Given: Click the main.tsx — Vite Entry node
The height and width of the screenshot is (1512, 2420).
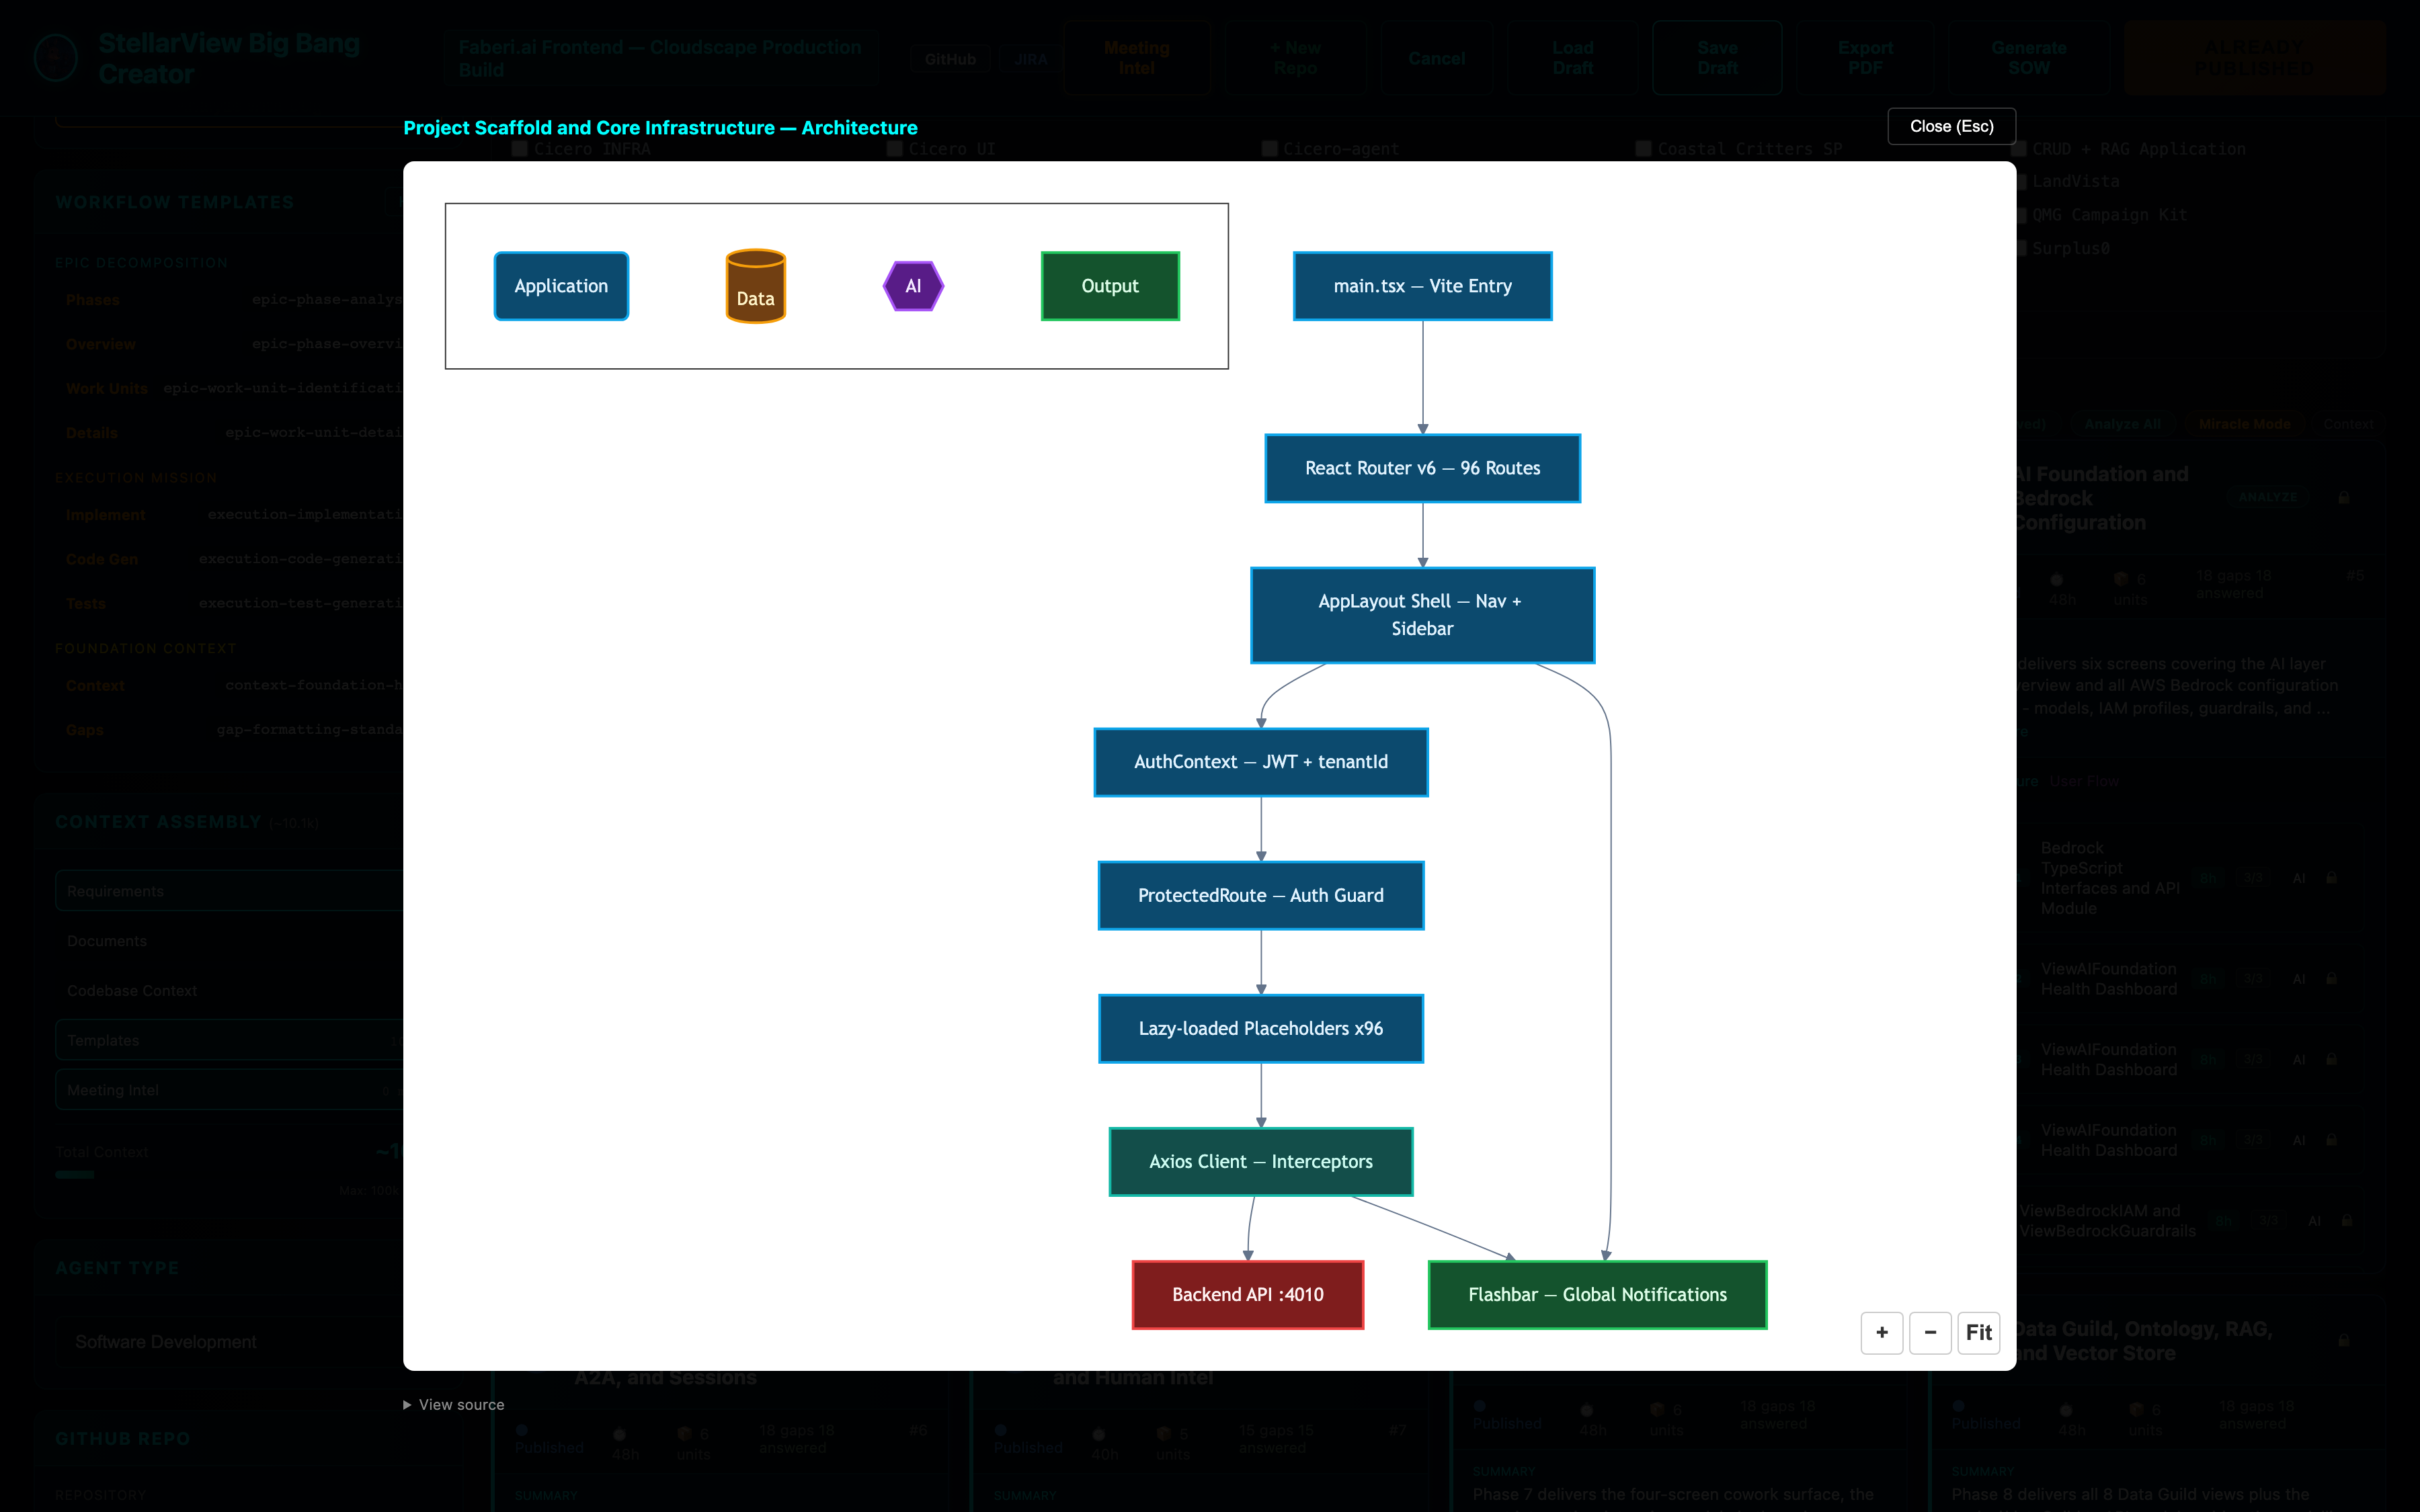Looking at the screenshot, I should click(x=1422, y=286).
